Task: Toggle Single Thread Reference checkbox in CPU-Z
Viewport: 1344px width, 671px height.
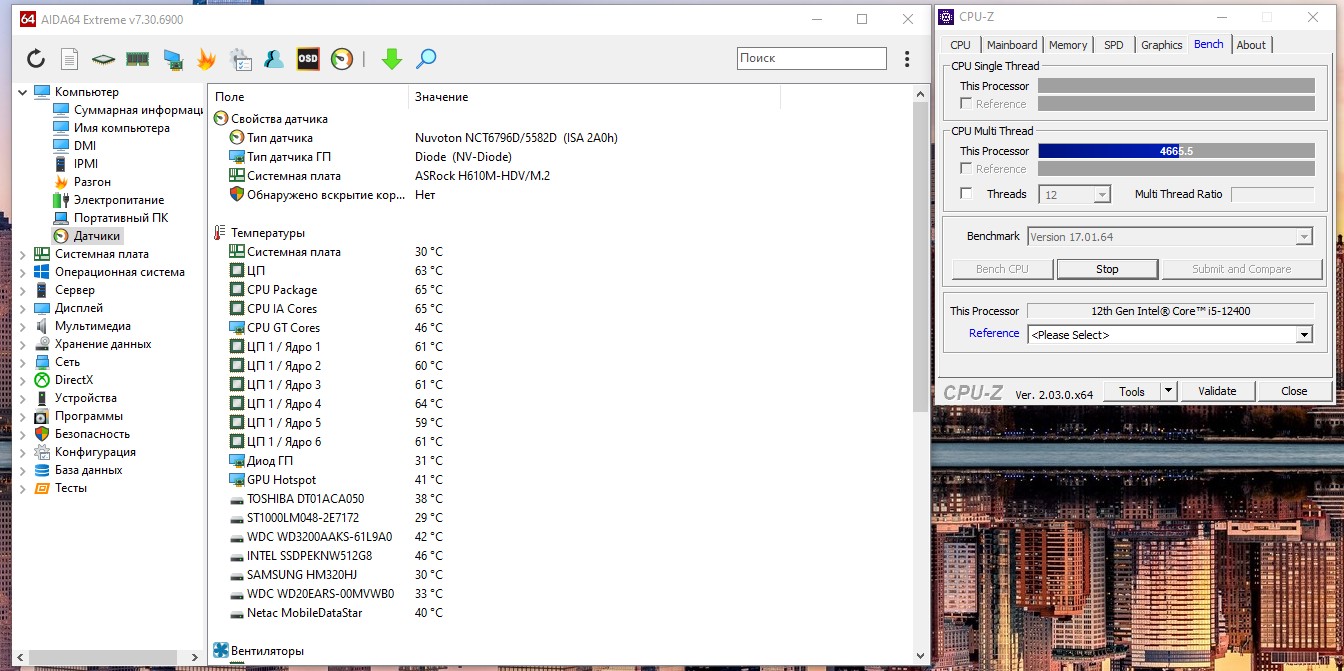Action: click(x=966, y=103)
